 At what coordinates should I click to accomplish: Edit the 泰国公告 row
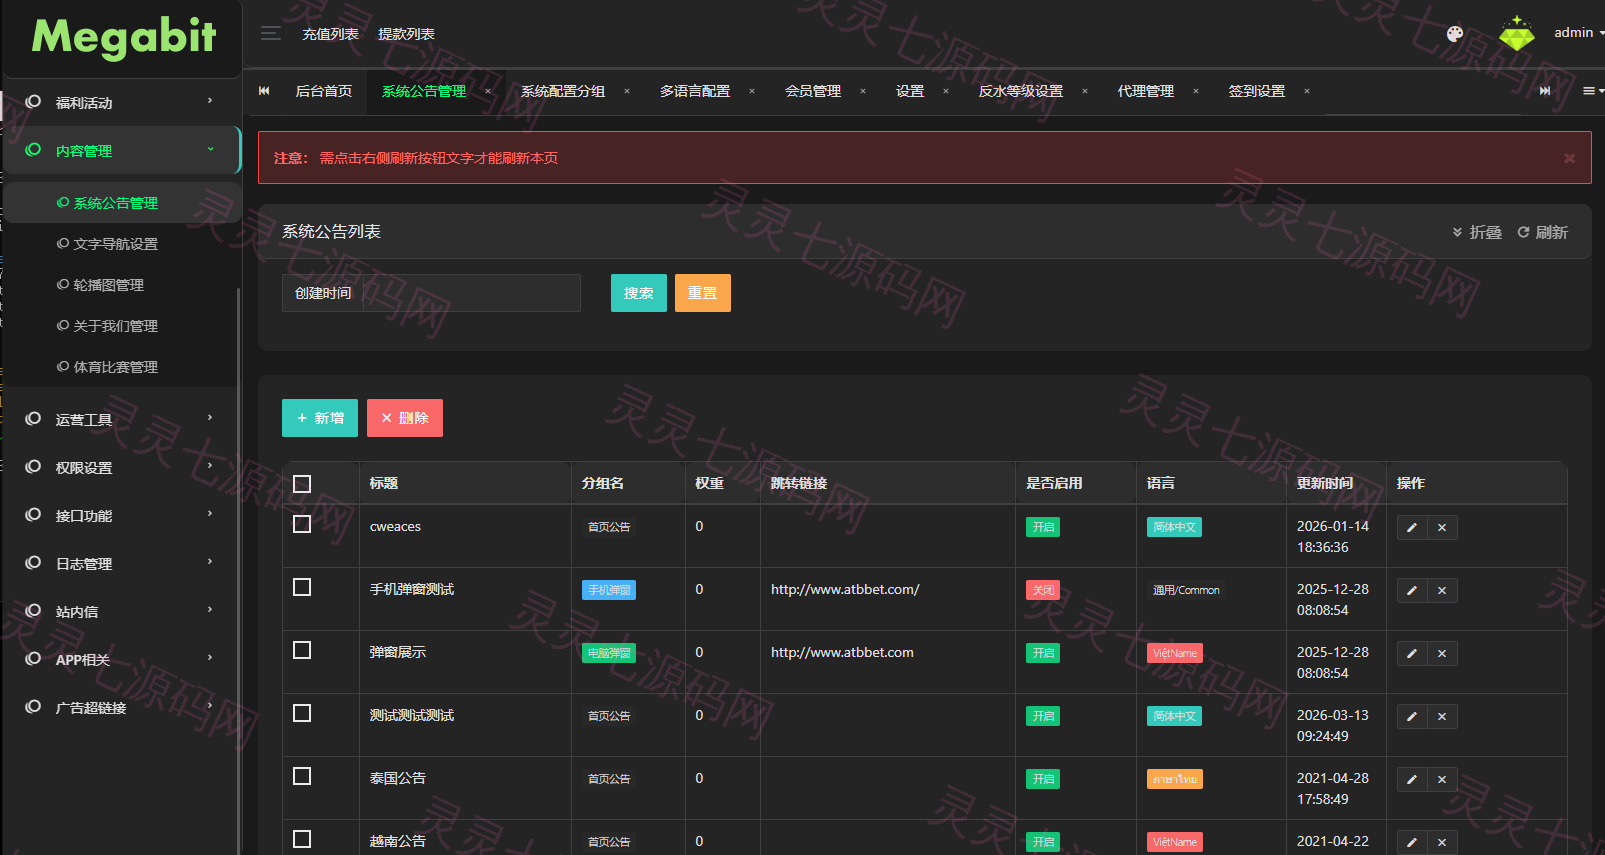point(1412,779)
